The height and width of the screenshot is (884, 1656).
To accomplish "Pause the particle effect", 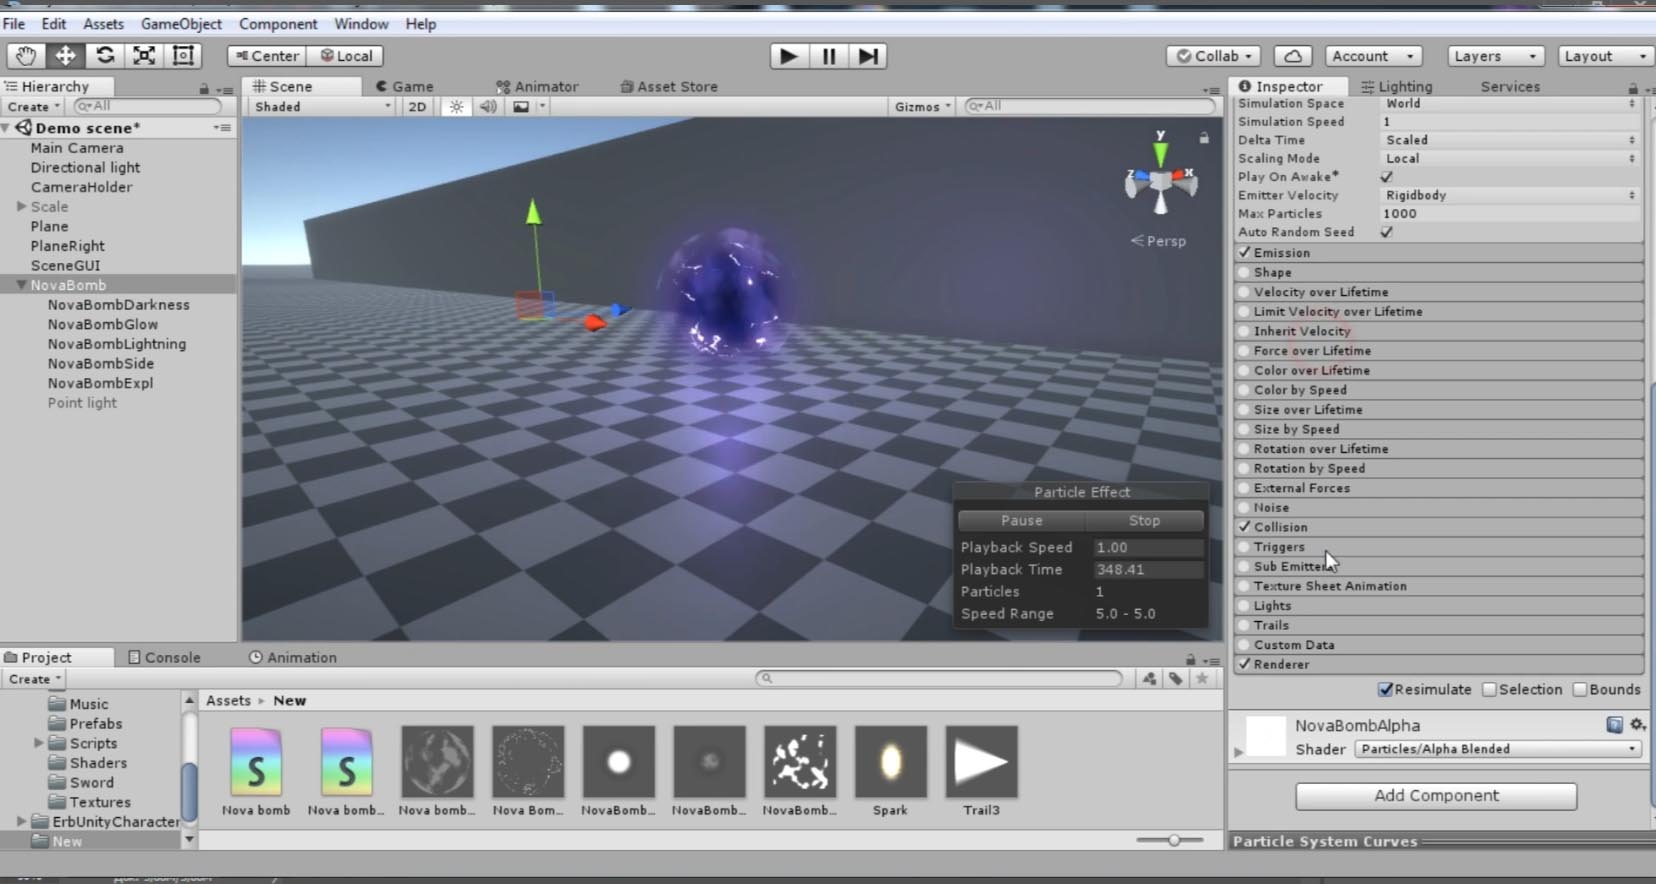I will click(x=1022, y=521).
